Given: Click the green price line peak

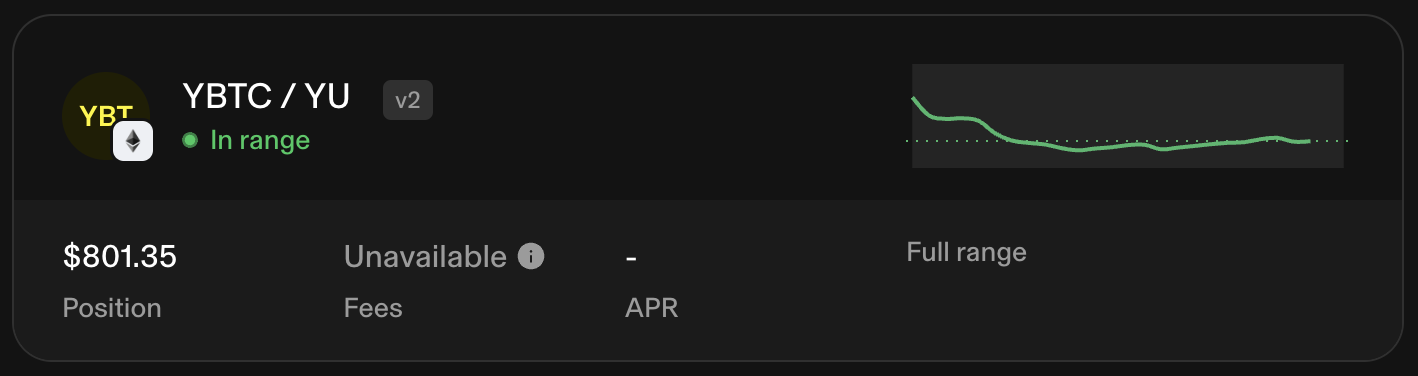Looking at the screenshot, I should pyautogui.click(x=914, y=99).
